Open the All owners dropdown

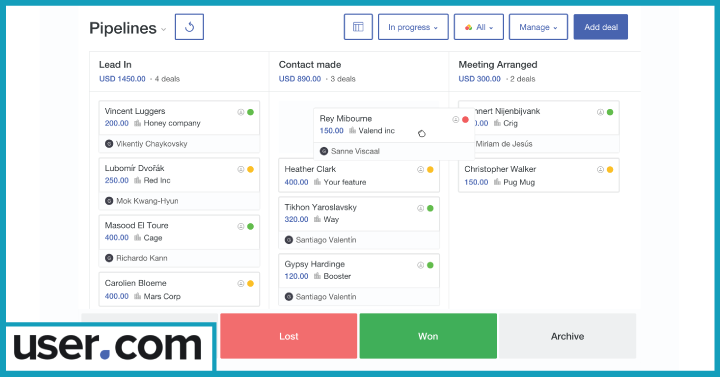coord(478,27)
